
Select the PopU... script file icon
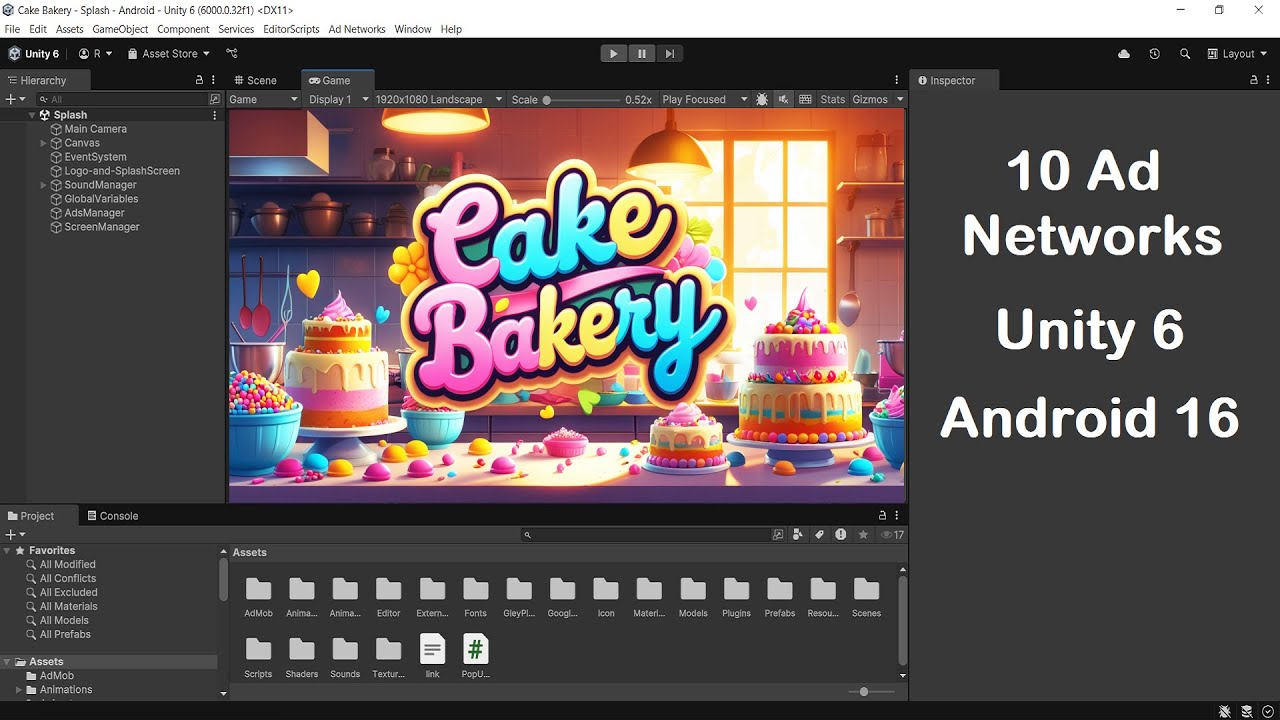pos(476,657)
